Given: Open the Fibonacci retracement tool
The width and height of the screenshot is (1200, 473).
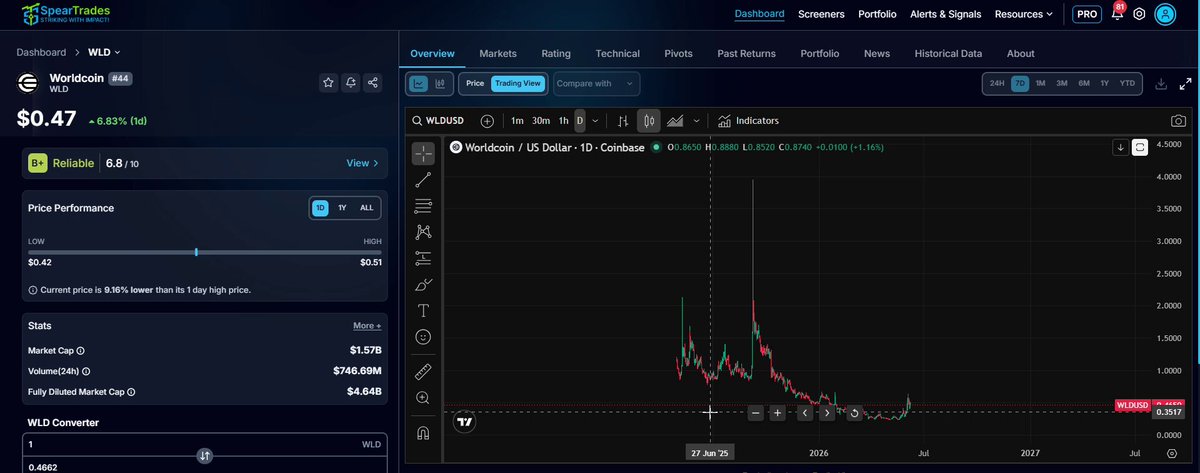Looking at the screenshot, I should click(423, 206).
